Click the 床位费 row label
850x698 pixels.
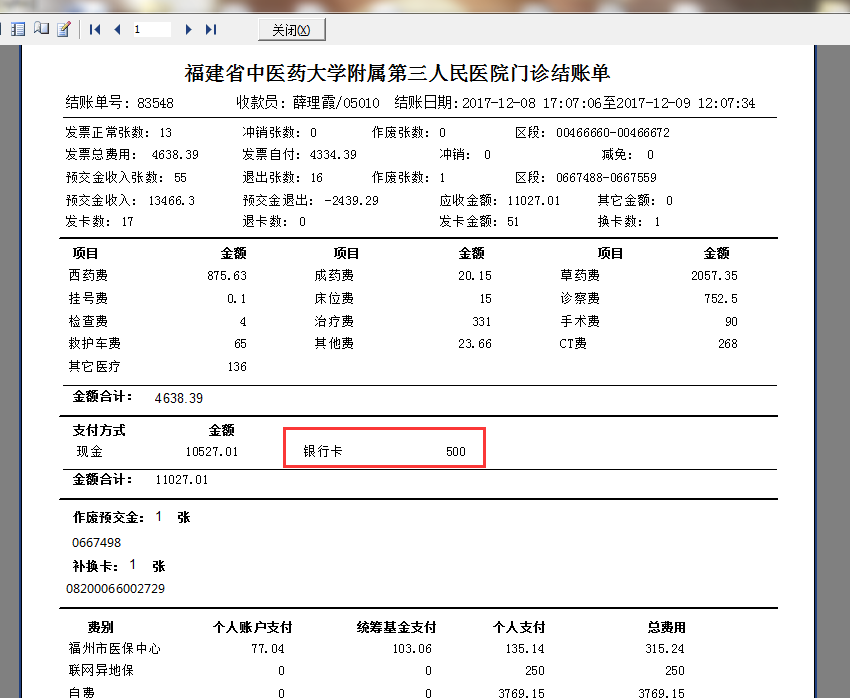[334, 299]
